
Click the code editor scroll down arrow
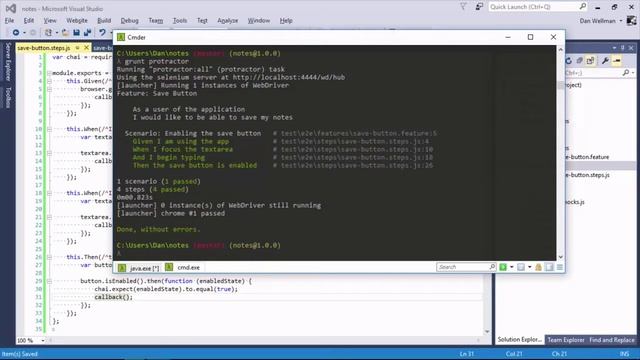pyautogui.click(x=487, y=331)
